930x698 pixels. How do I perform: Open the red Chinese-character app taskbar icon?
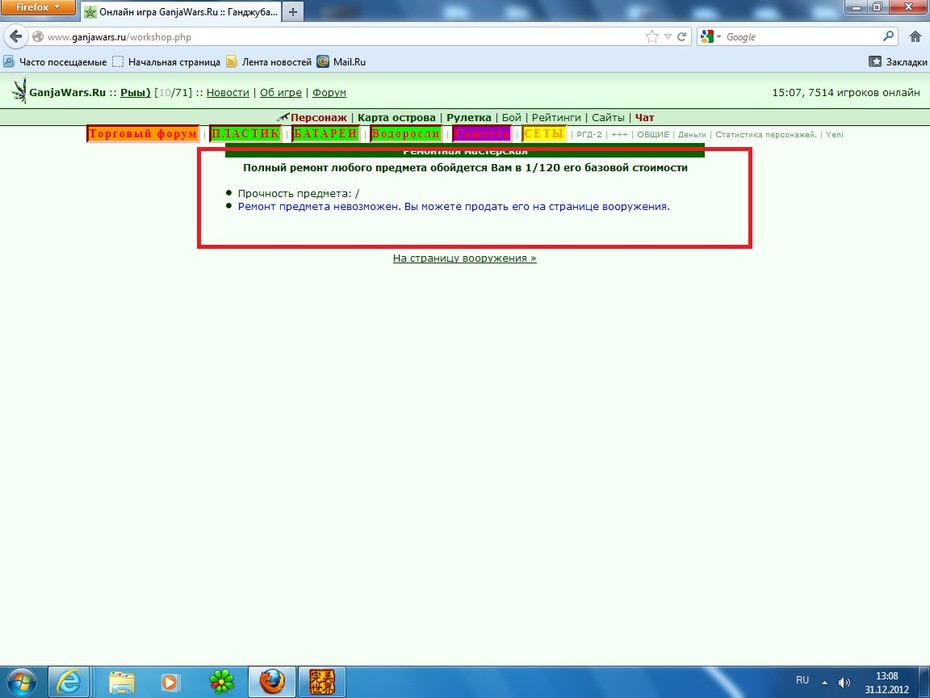pos(322,682)
